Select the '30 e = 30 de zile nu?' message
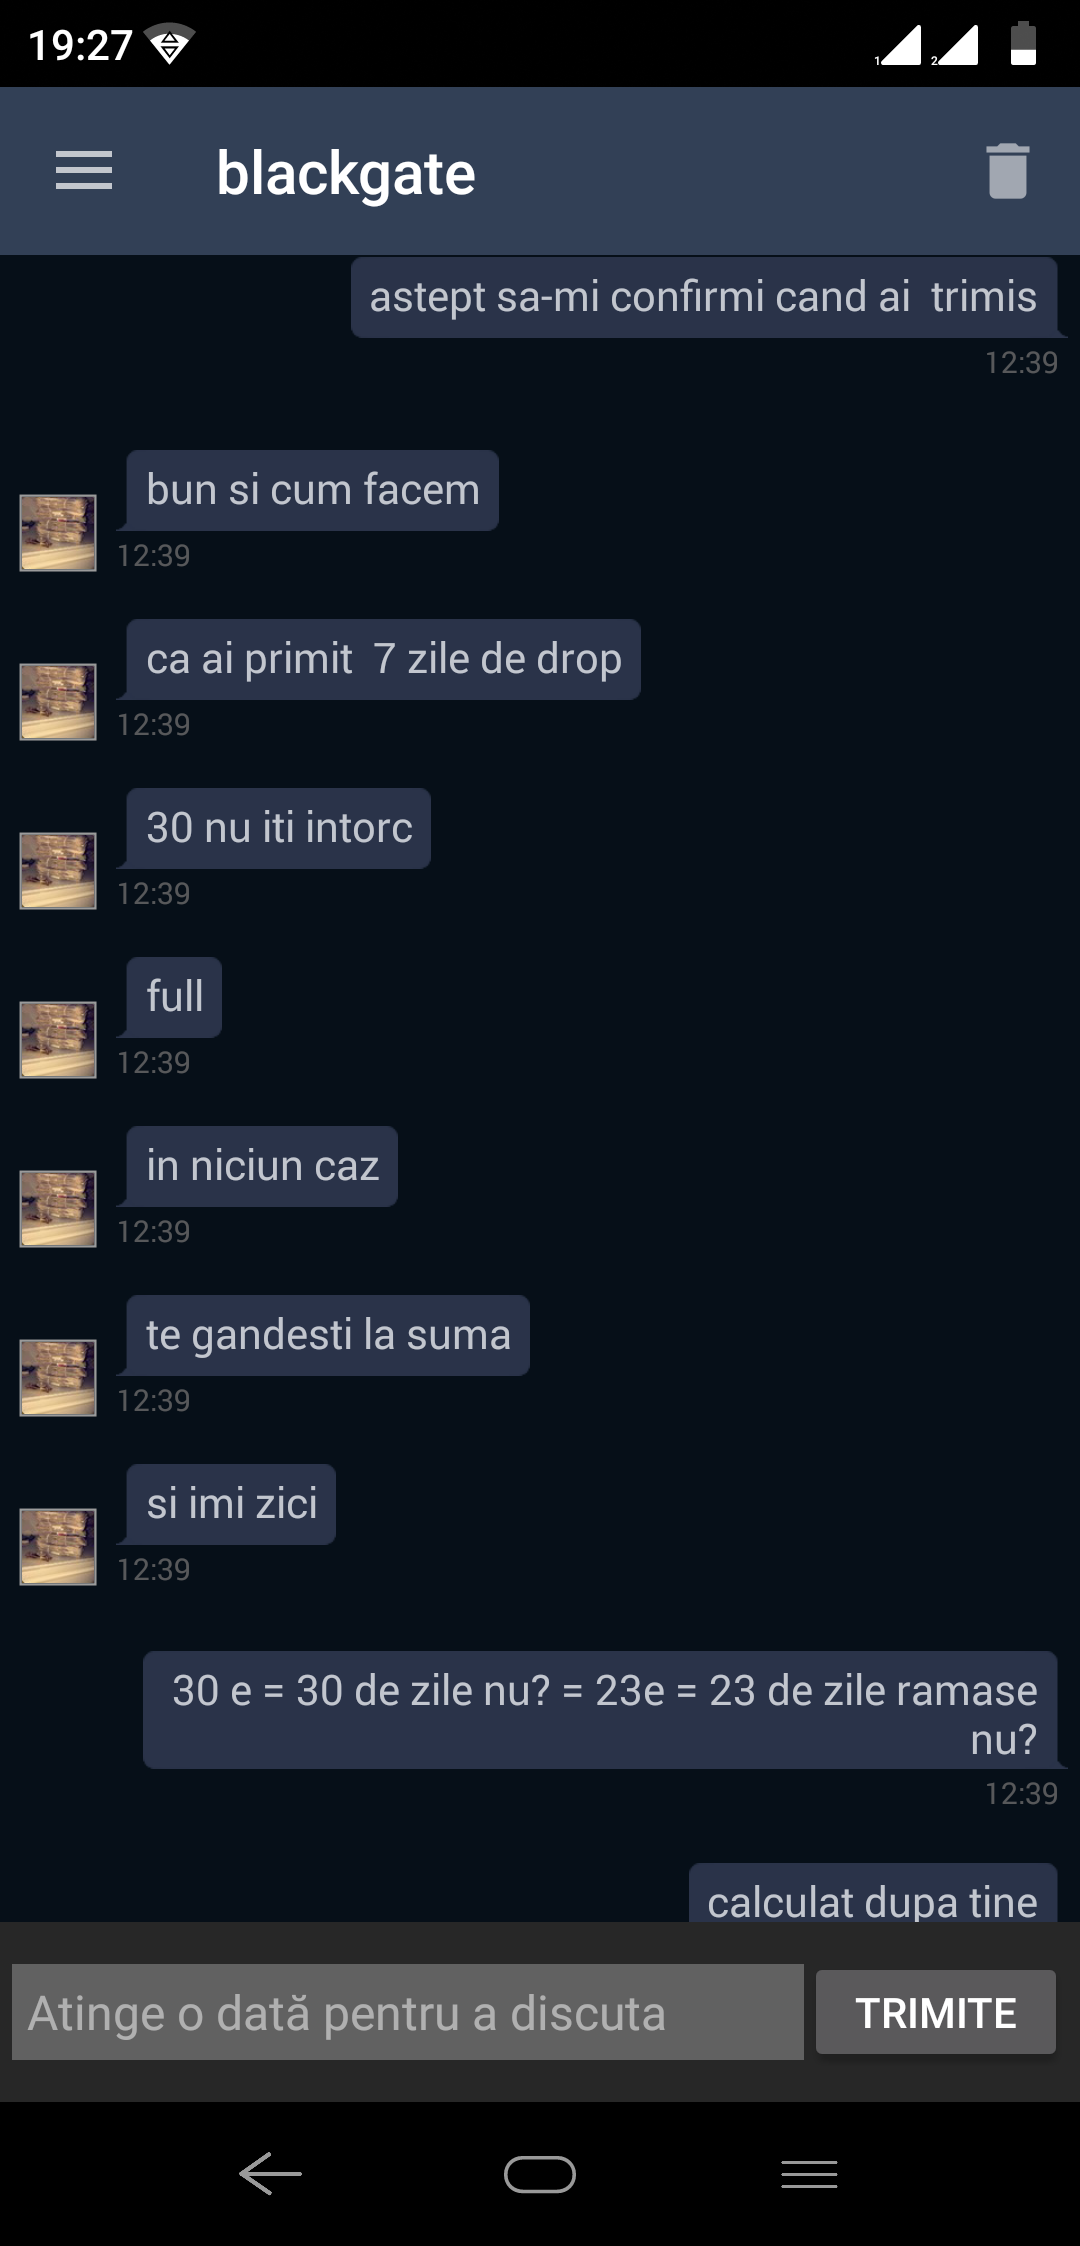The image size is (1080, 2246). 600,1710
